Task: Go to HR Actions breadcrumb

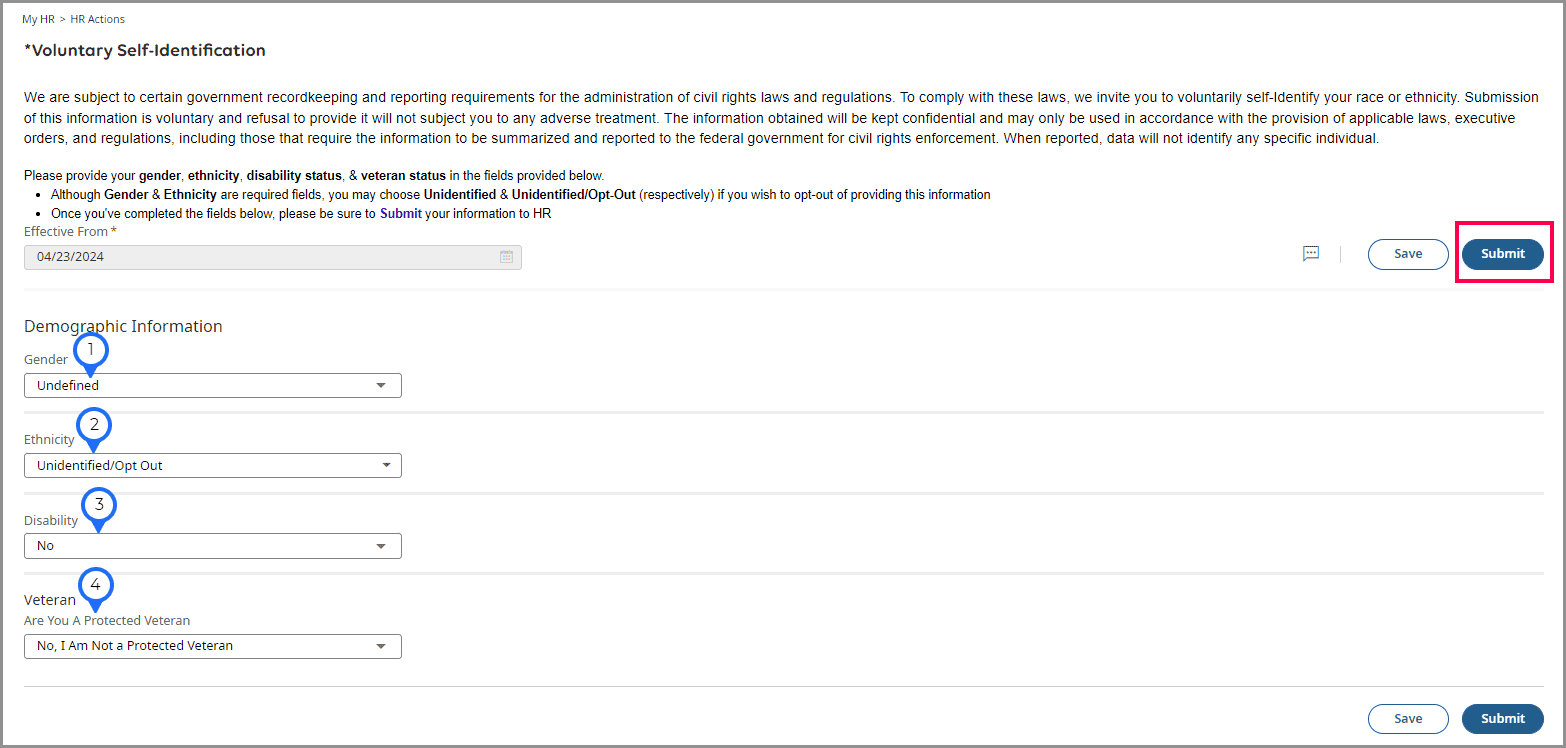Action: (x=98, y=19)
